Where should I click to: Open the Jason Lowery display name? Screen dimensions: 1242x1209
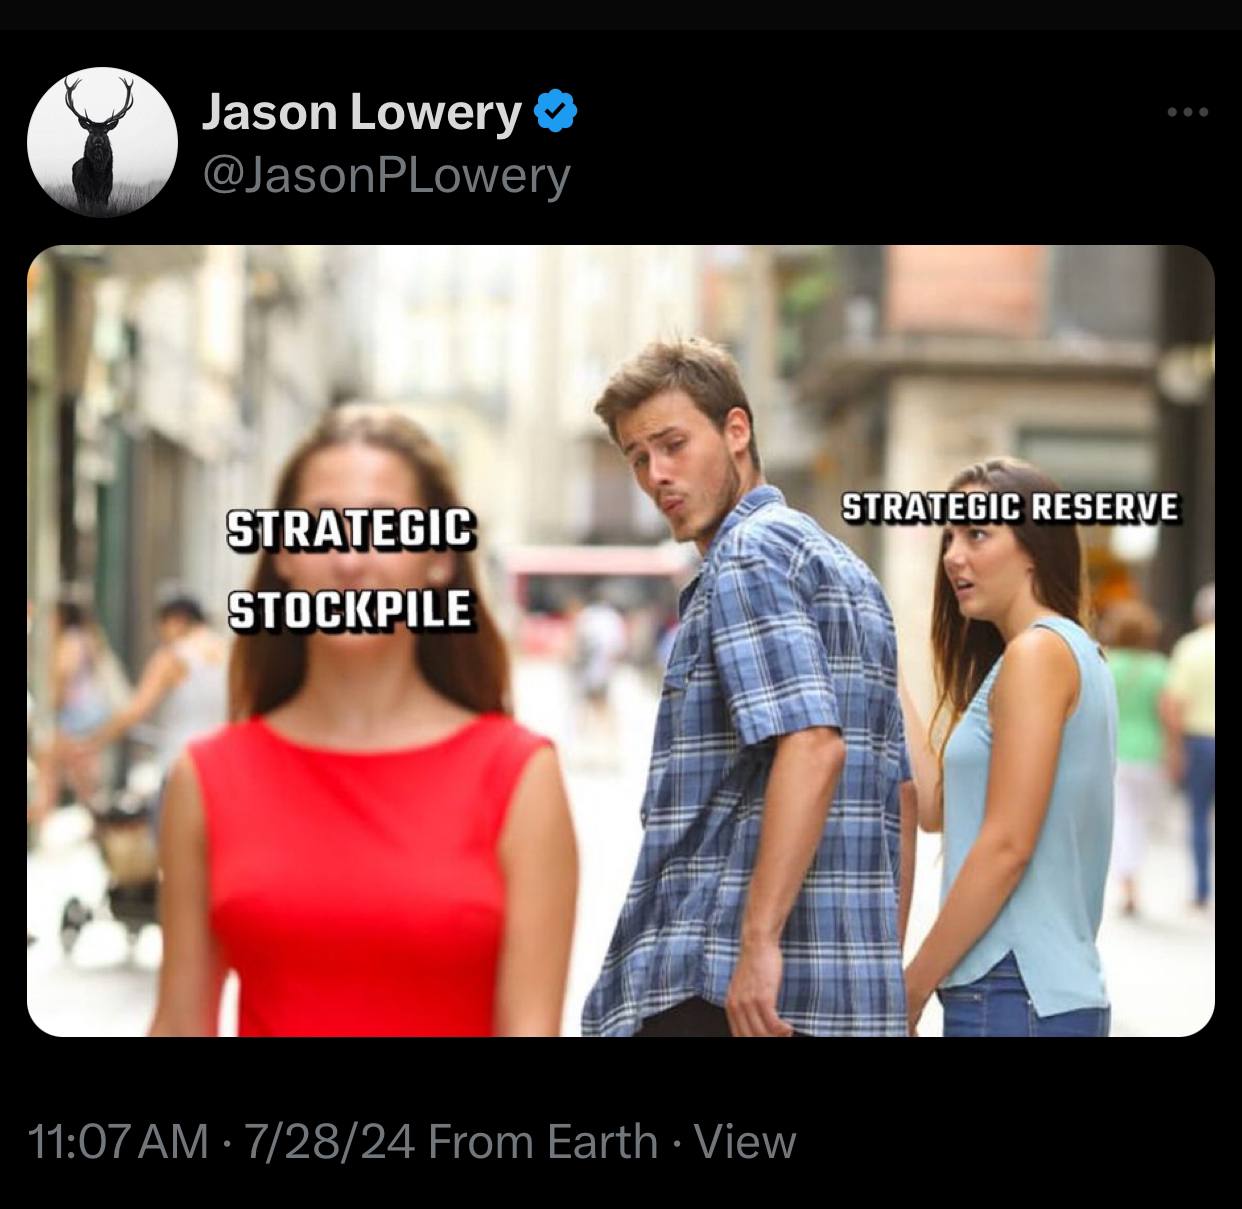(x=362, y=112)
